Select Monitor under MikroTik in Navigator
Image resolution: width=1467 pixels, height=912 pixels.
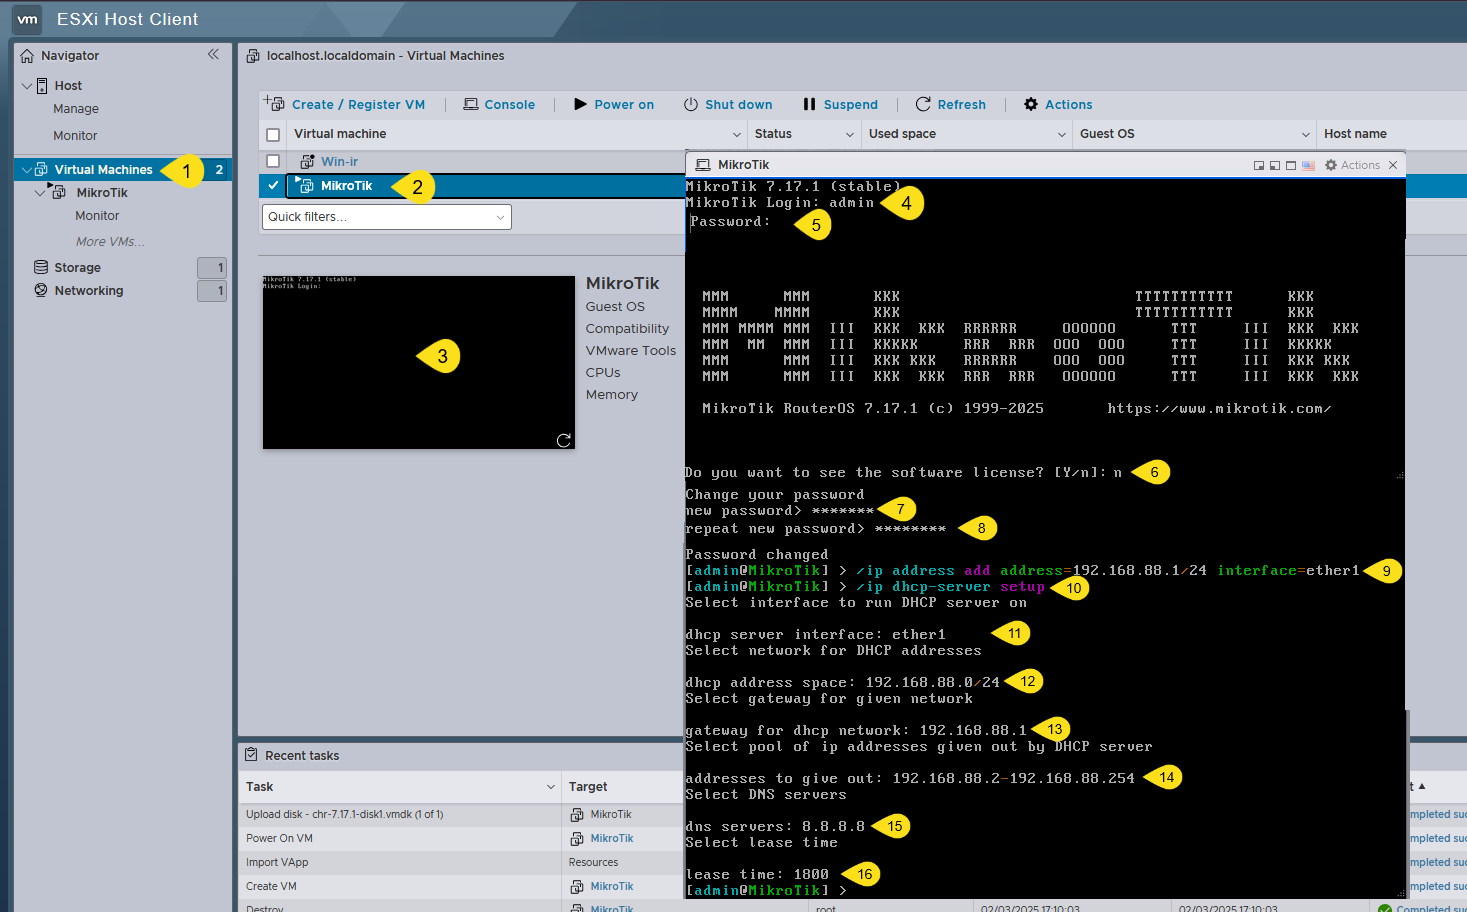click(x=97, y=216)
